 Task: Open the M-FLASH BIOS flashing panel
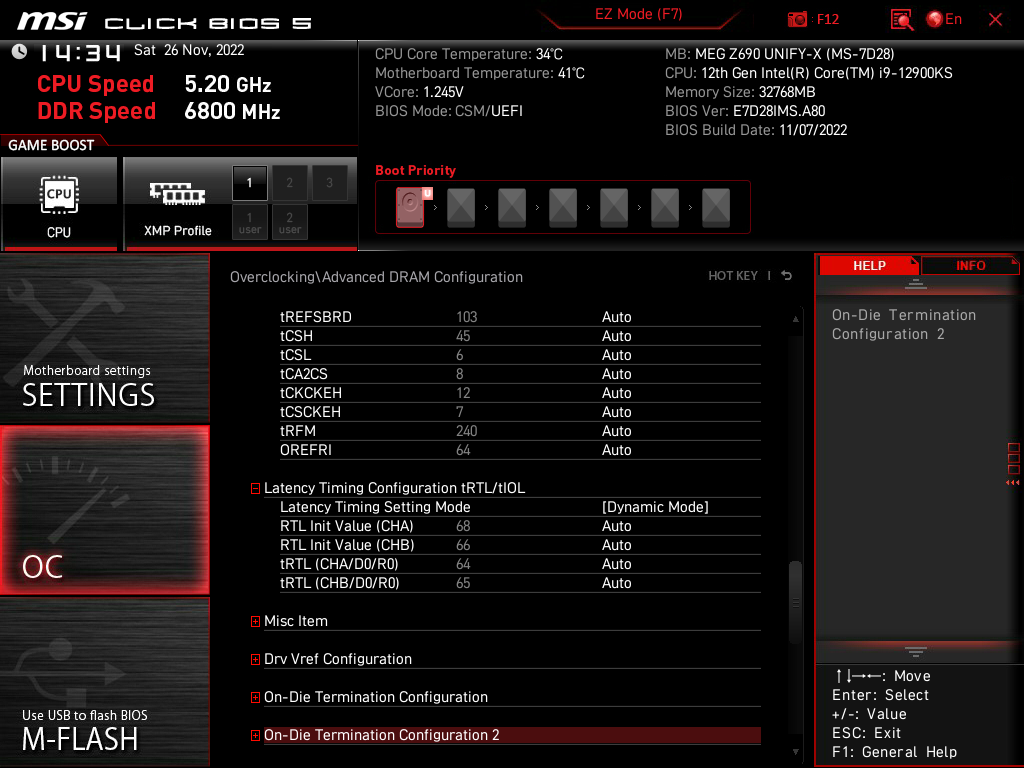pos(104,682)
